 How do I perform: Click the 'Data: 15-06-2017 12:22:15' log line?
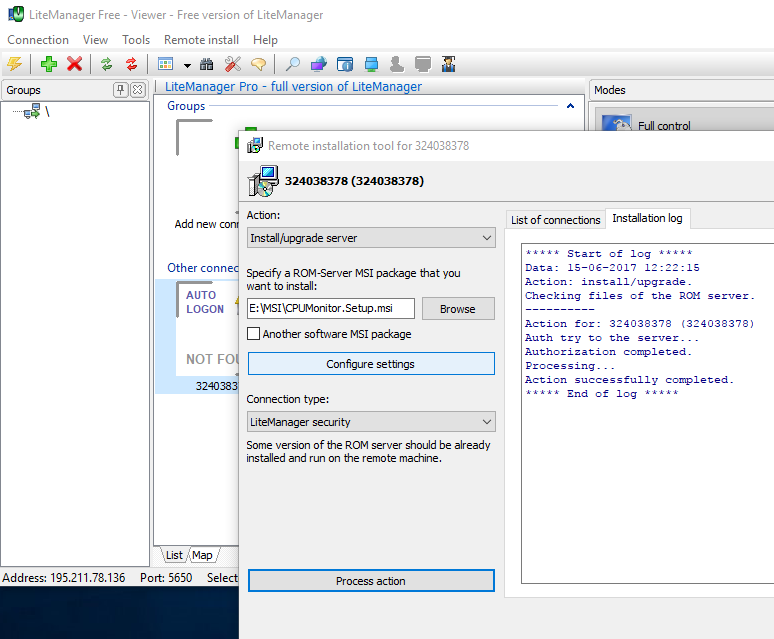(x=612, y=267)
